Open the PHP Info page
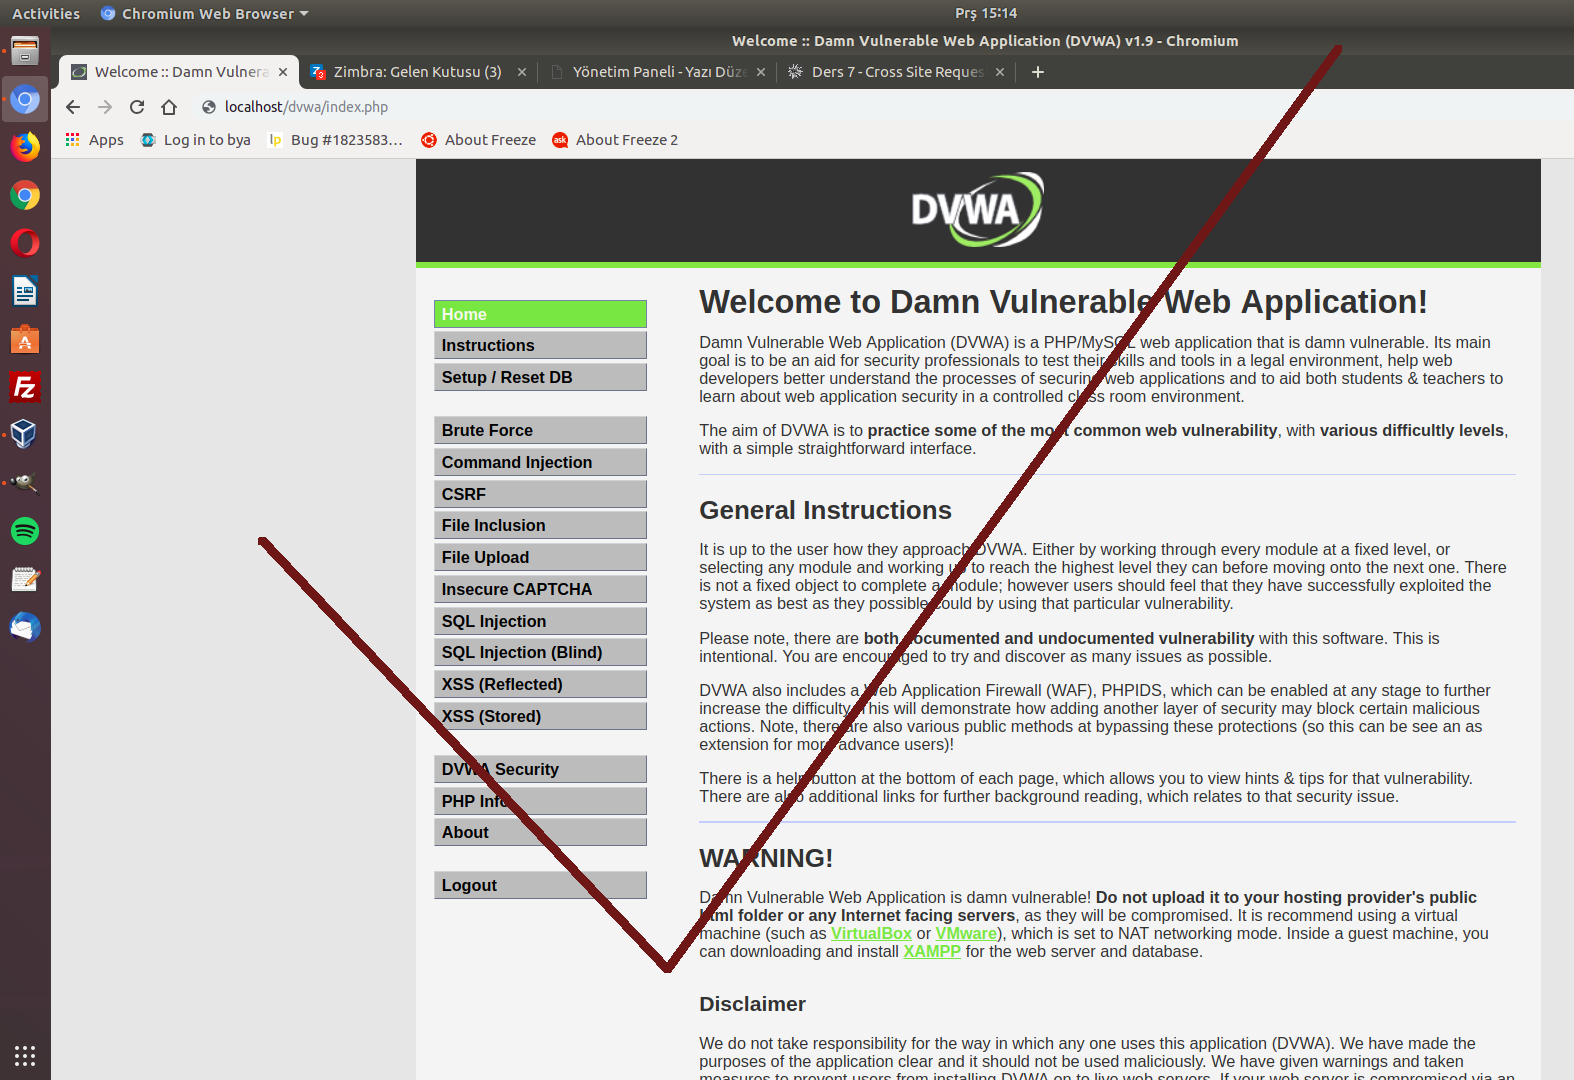 [x=540, y=801]
